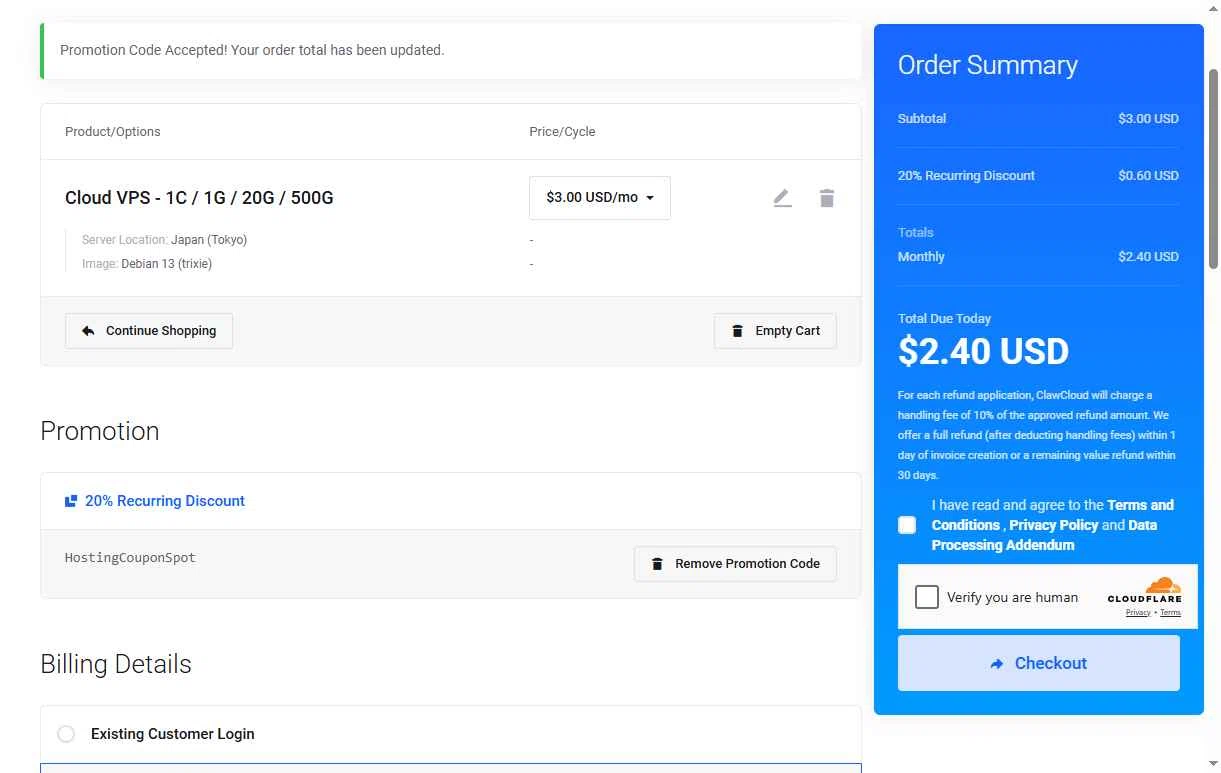Click the $2.40 USD total due amount
1221x773 pixels.
click(x=983, y=351)
